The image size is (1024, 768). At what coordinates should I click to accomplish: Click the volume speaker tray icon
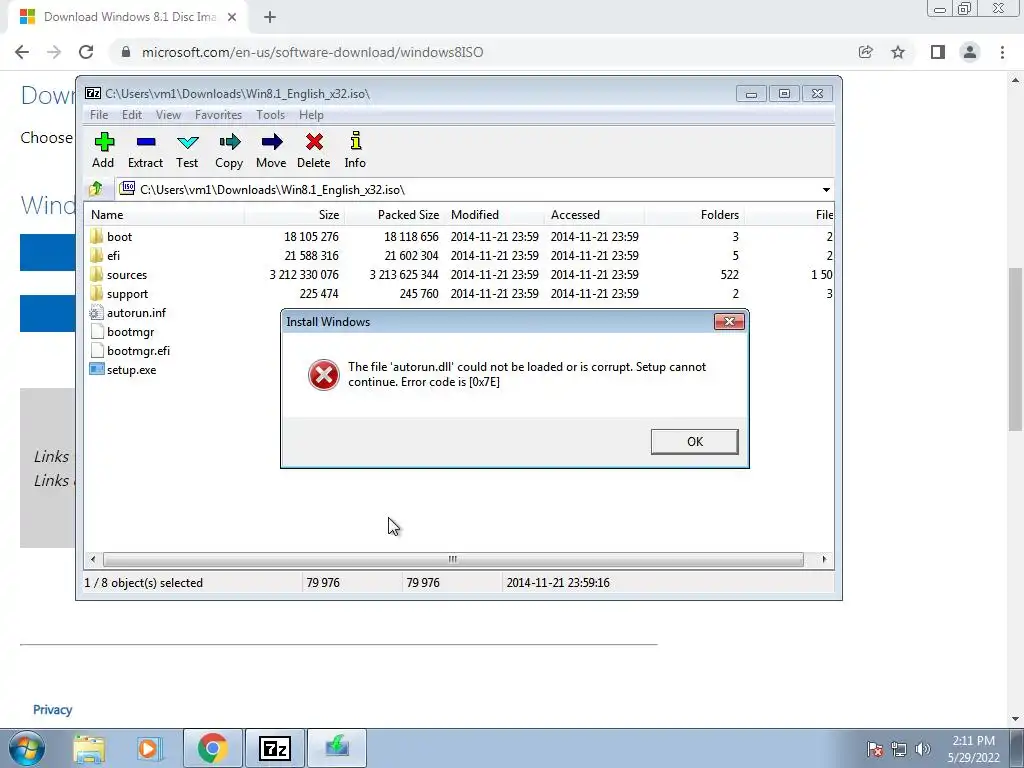(x=923, y=749)
